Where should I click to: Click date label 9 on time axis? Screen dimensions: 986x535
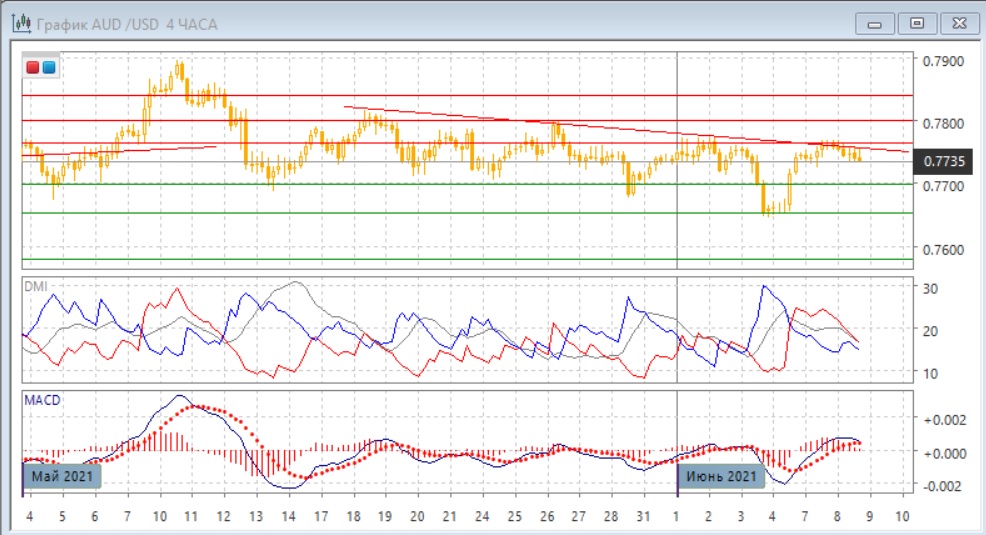870,517
